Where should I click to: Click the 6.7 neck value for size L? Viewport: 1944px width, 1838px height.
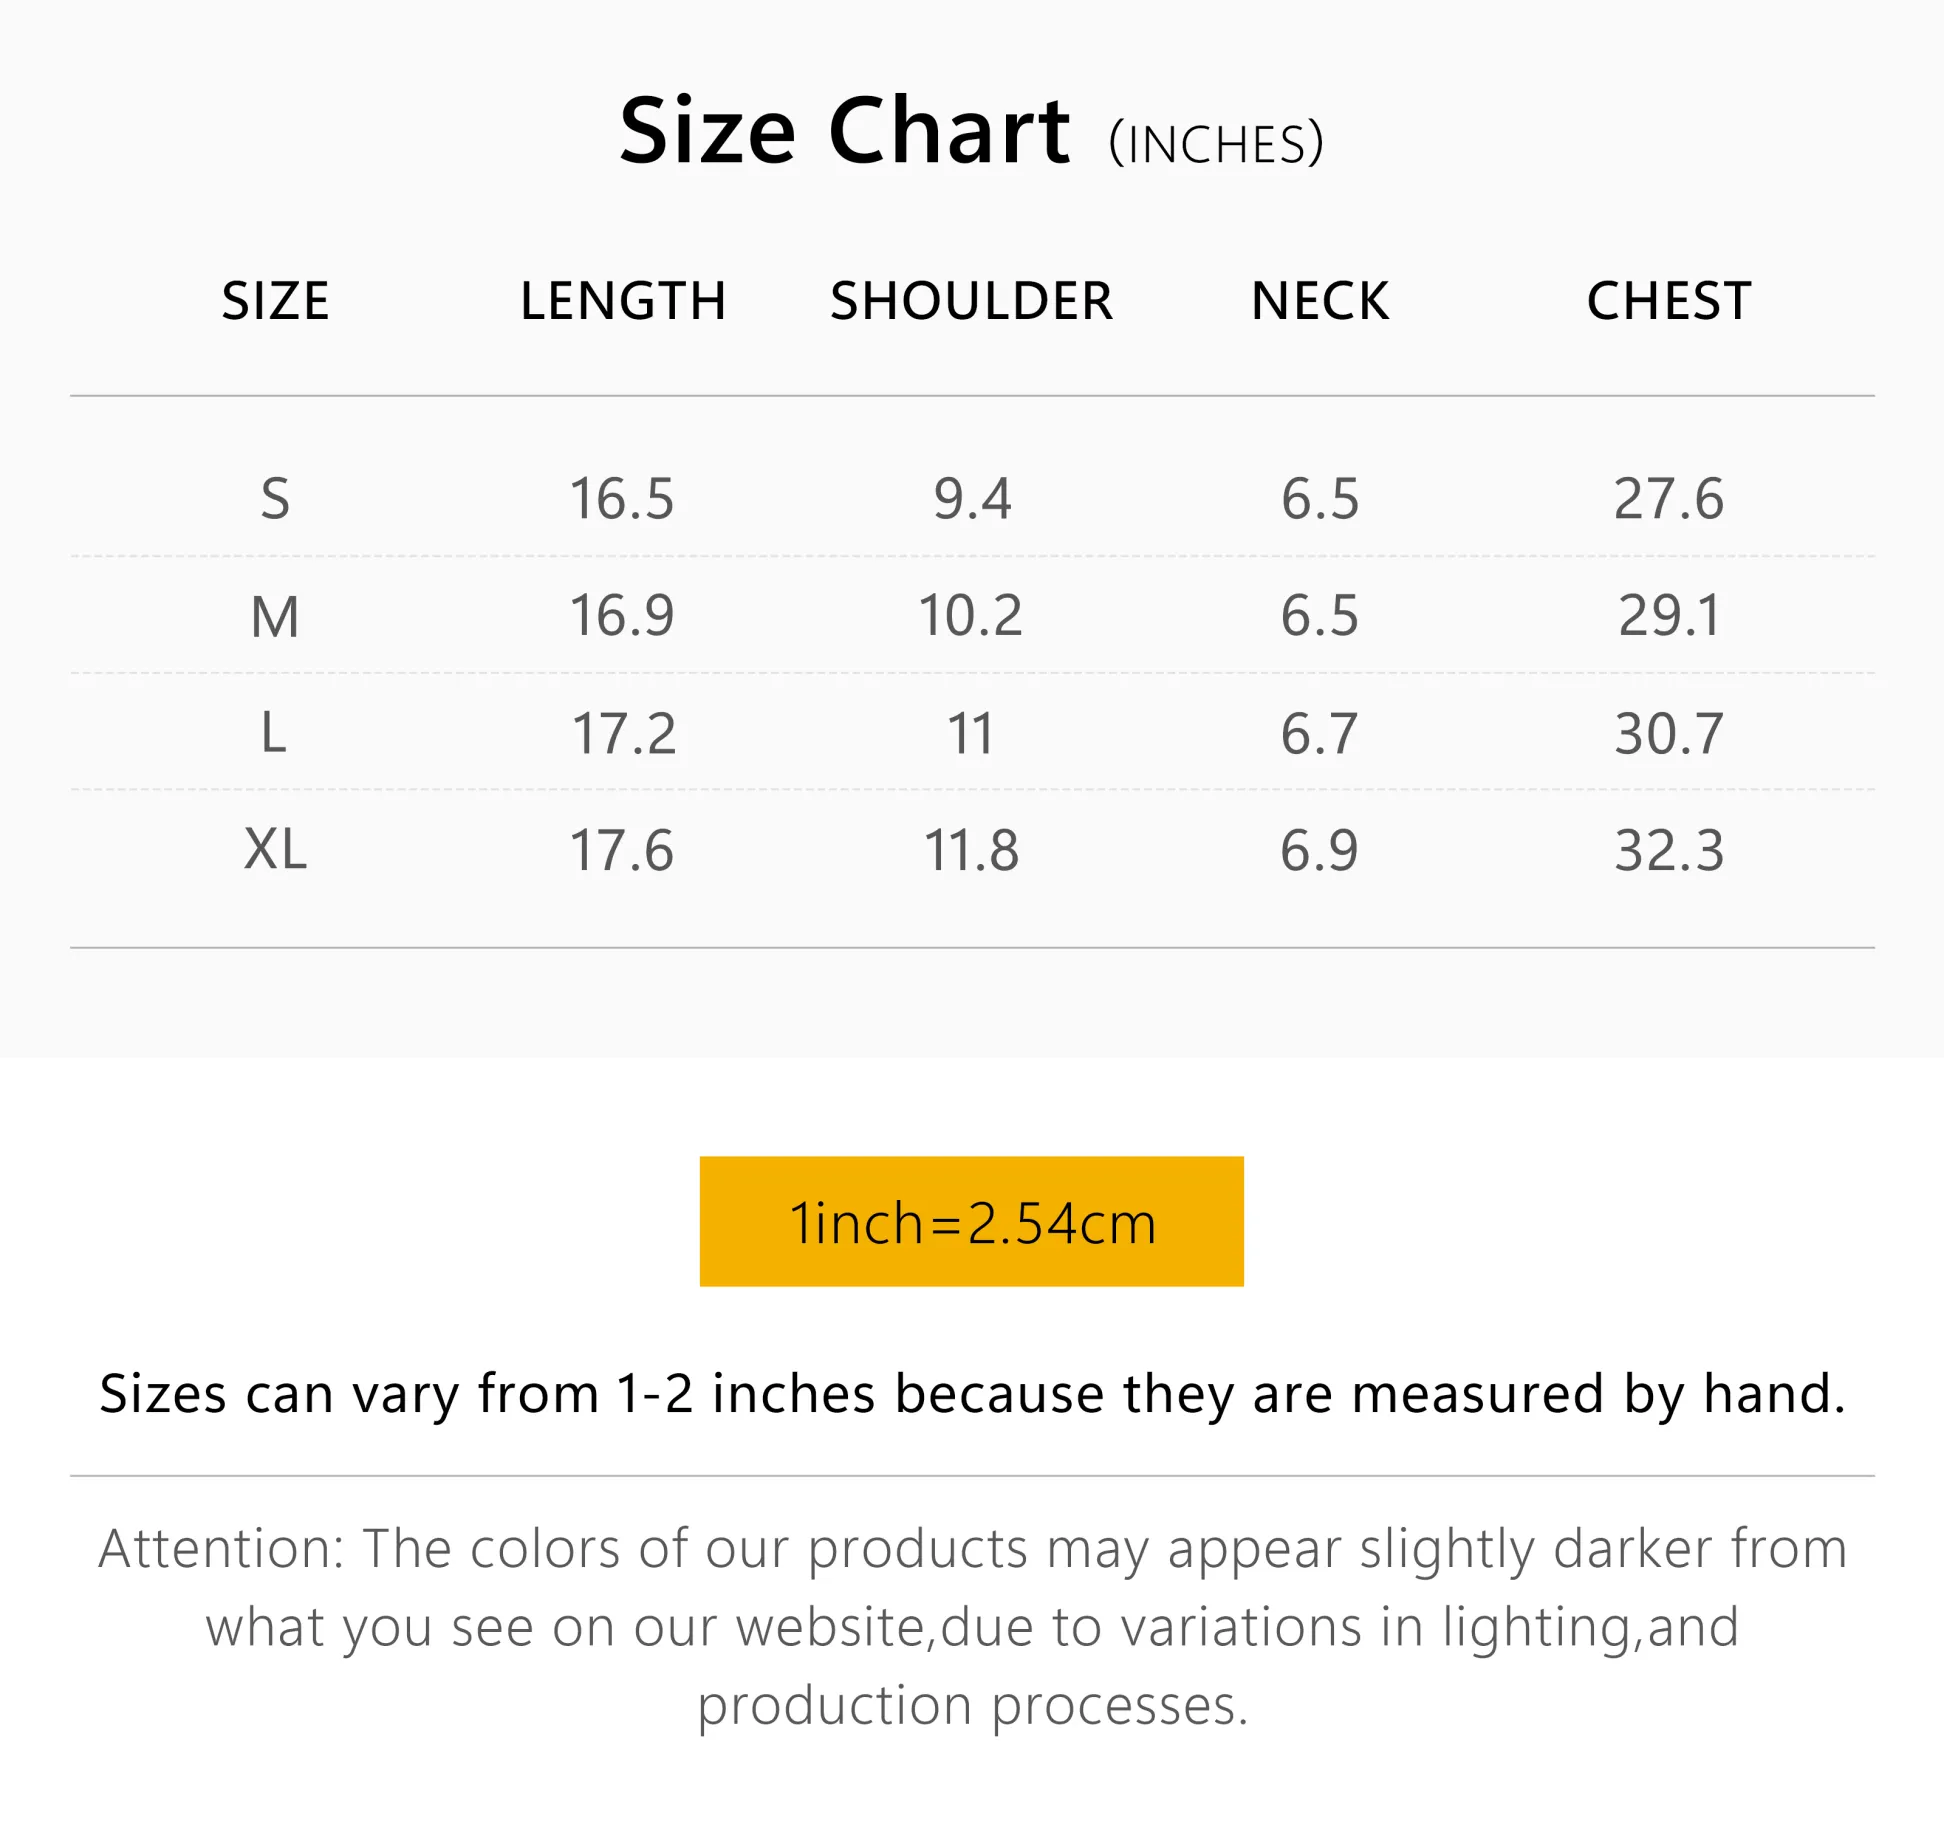click(x=1319, y=733)
